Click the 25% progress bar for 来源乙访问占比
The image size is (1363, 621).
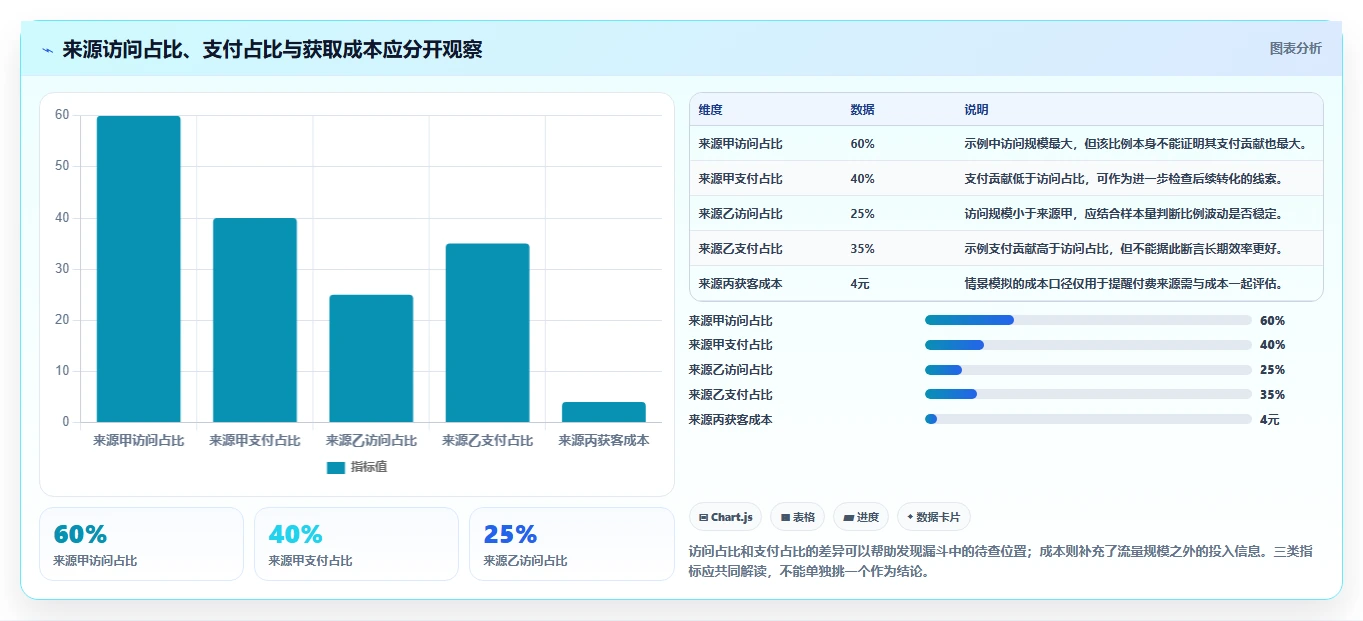coord(1088,370)
